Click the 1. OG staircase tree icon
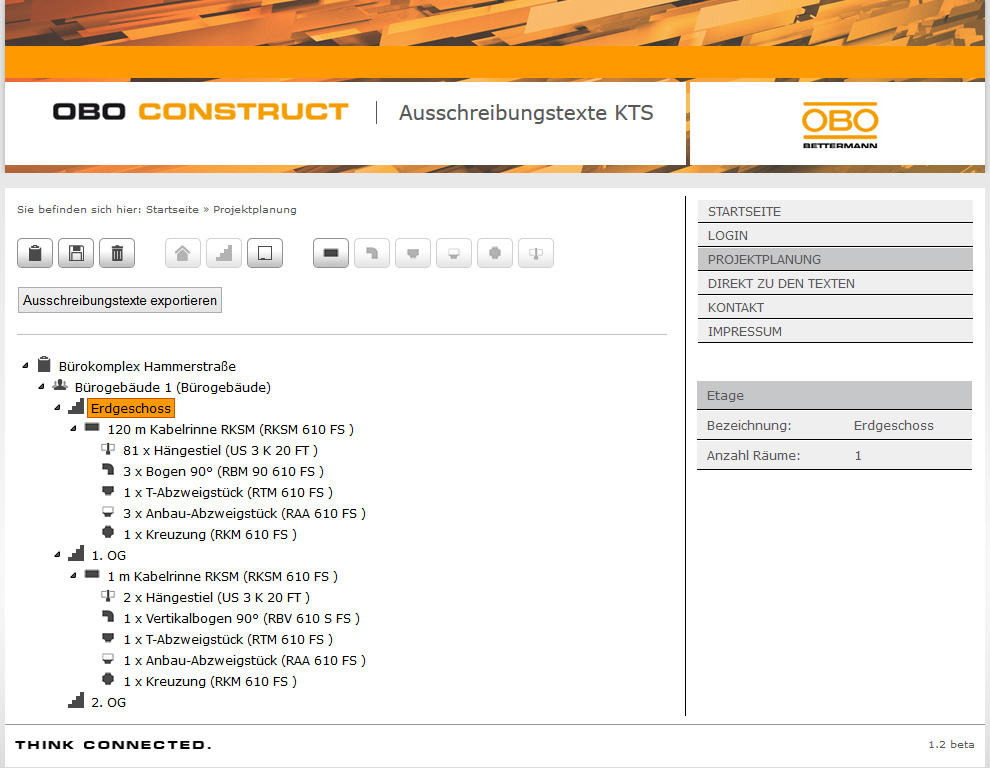This screenshot has height=768, width=990. (76, 554)
